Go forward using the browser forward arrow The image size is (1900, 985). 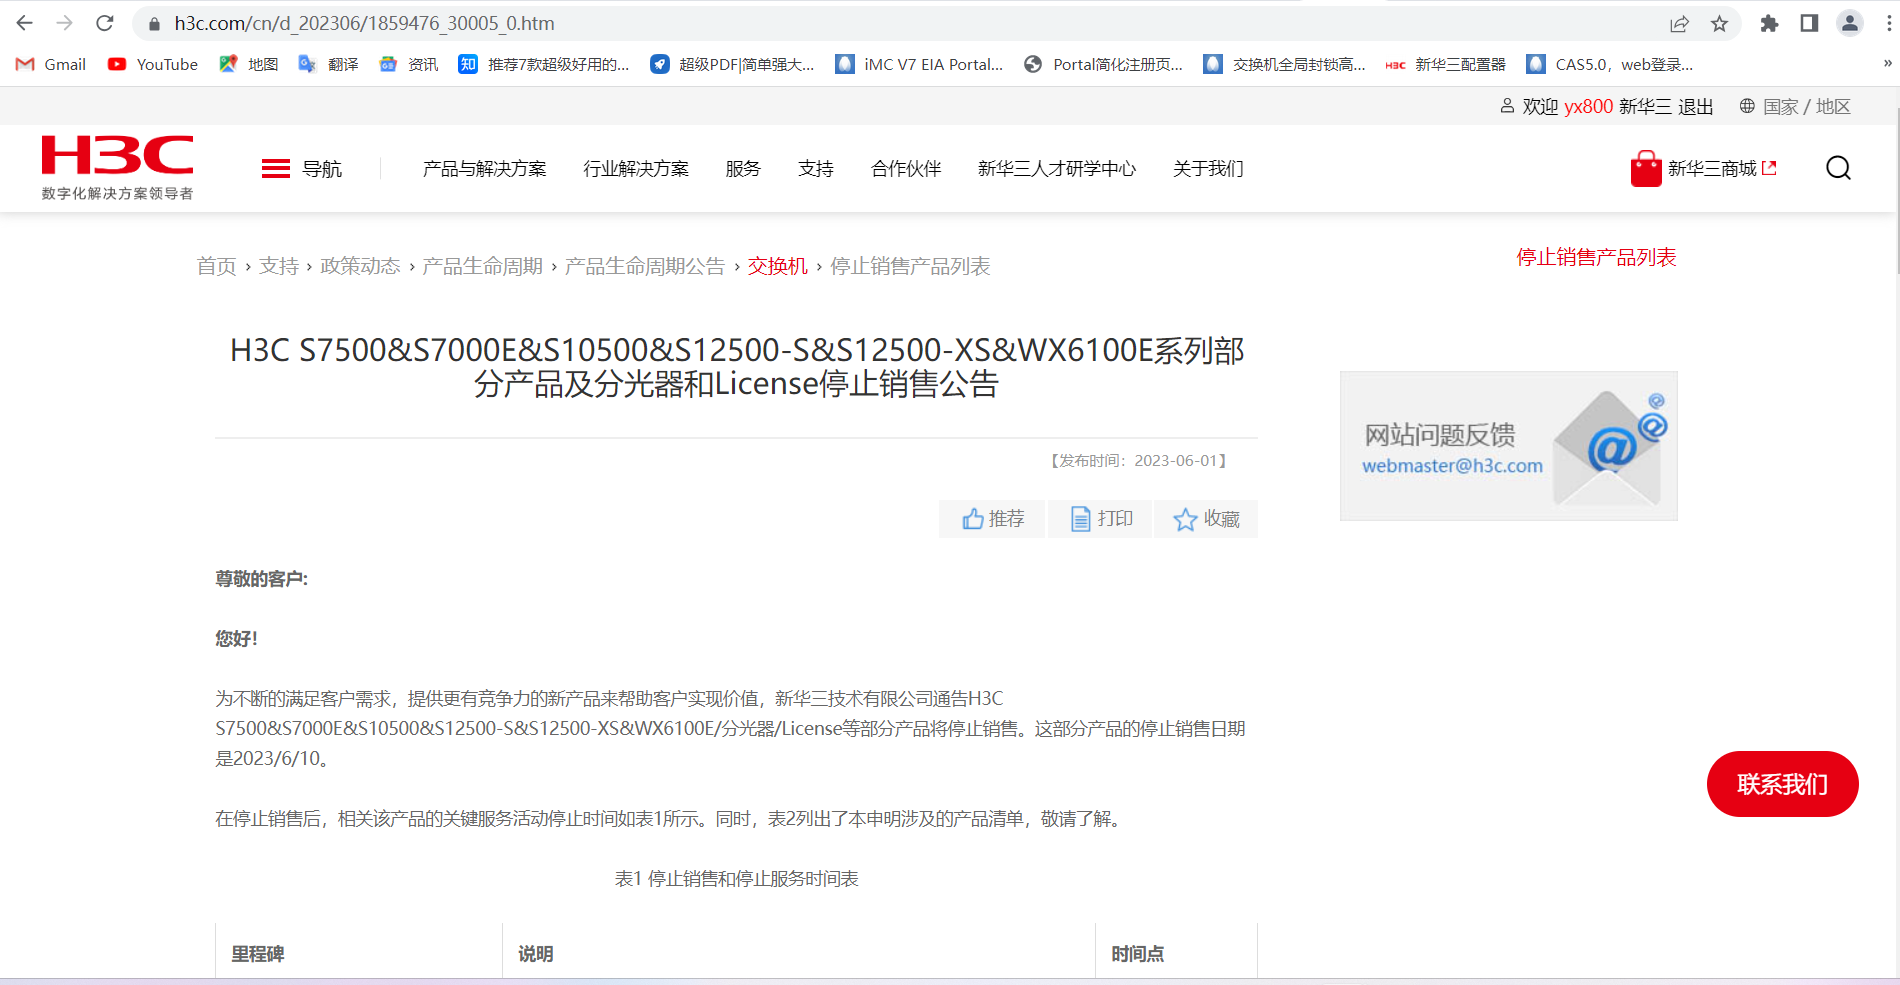tap(65, 23)
